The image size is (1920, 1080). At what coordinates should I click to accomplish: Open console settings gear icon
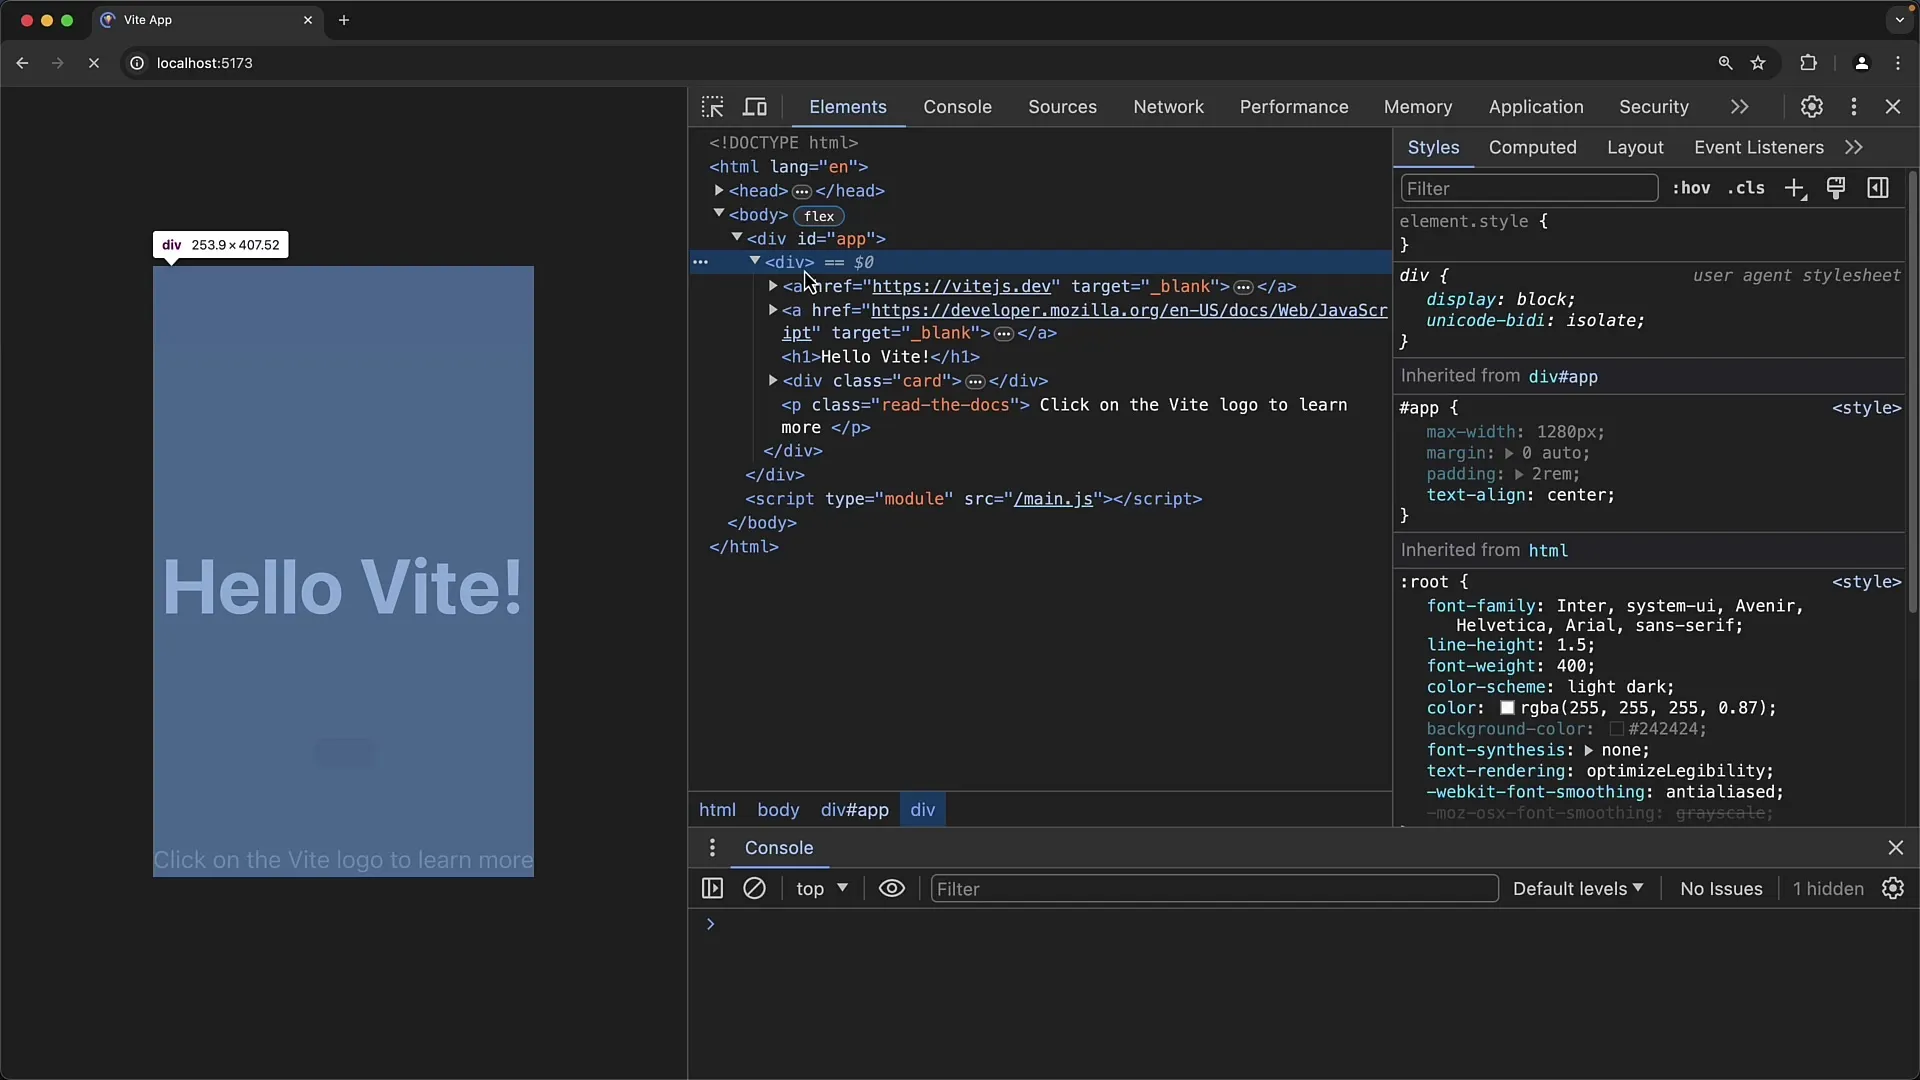pos(1893,888)
